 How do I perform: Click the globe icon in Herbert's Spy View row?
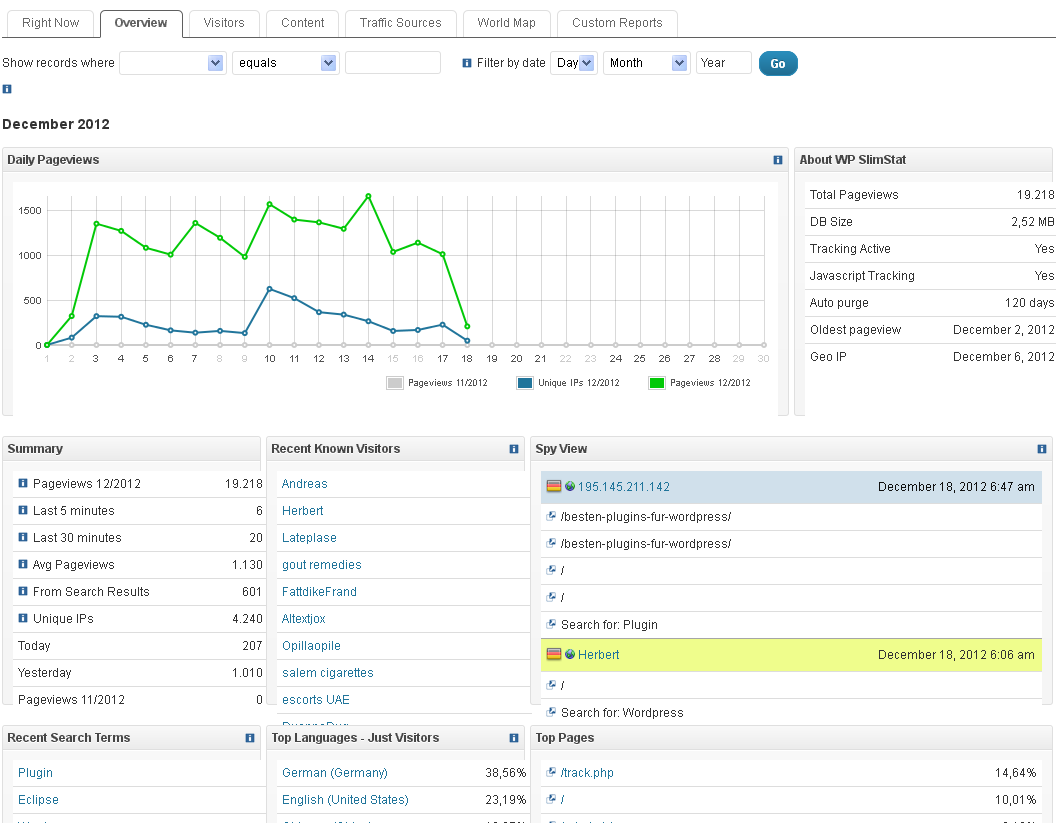pyautogui.click(x=570, y=654)
